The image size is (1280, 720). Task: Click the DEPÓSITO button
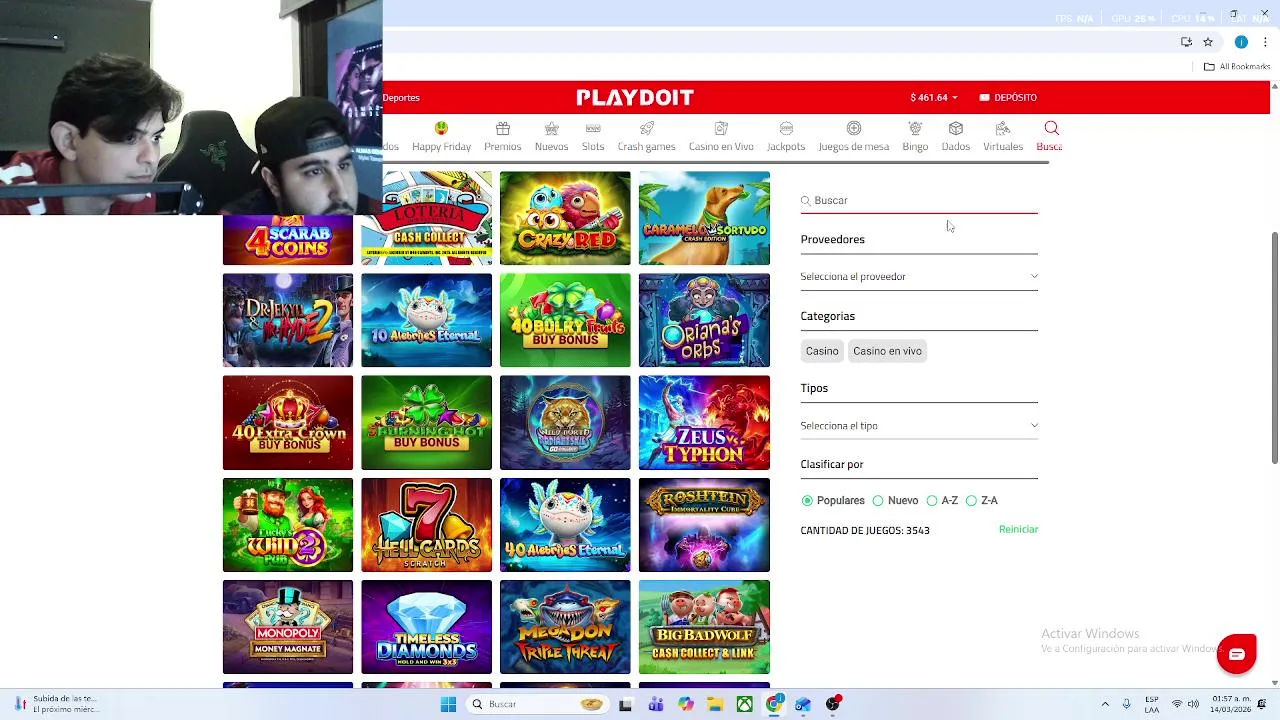1008,97
